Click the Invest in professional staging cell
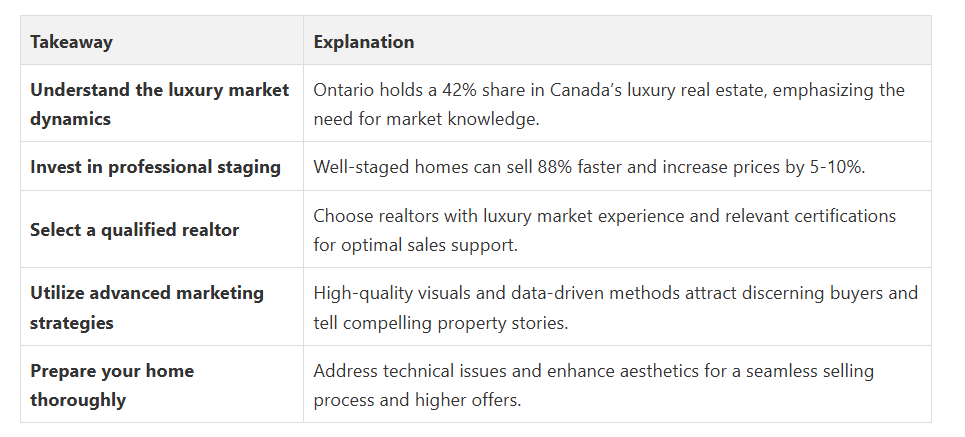This screenshot has width=965, height=437. (162, 167)
